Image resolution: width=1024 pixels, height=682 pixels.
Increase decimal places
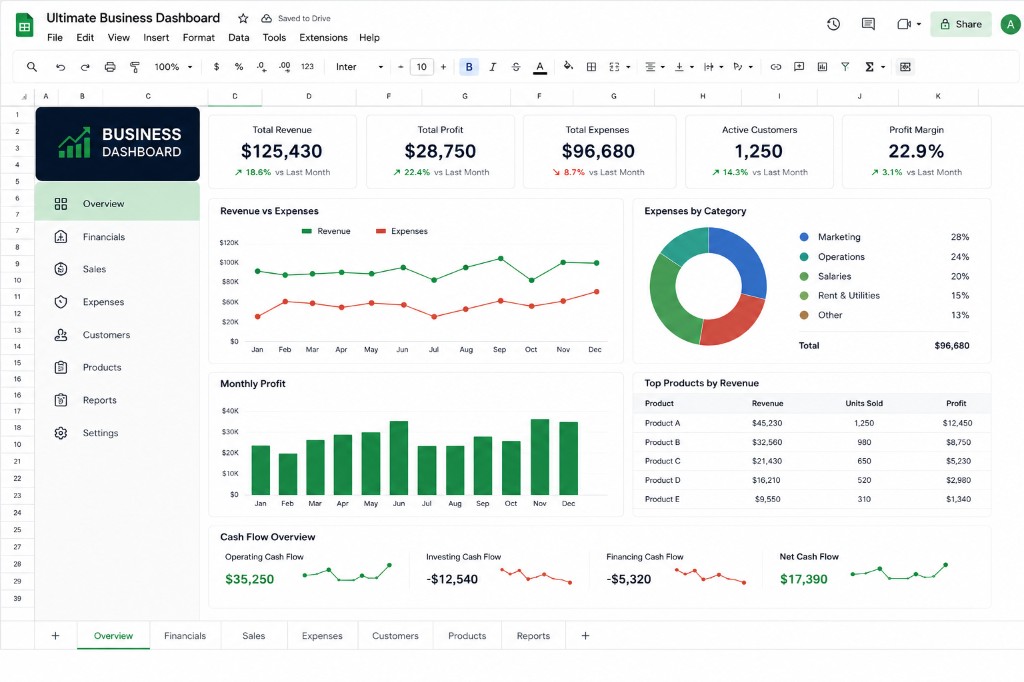(x=285, y=67)
